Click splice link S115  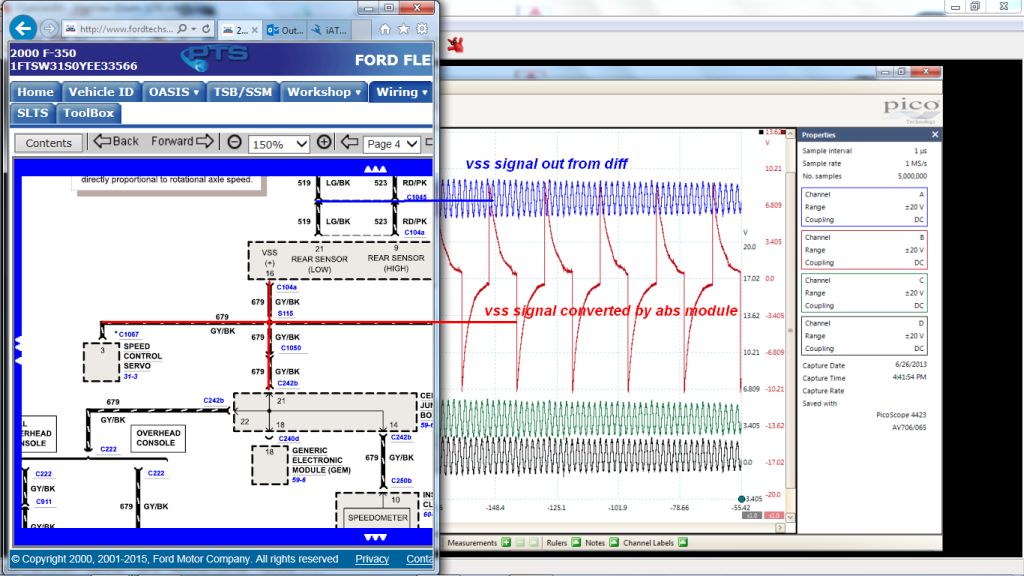pos(285,313)
